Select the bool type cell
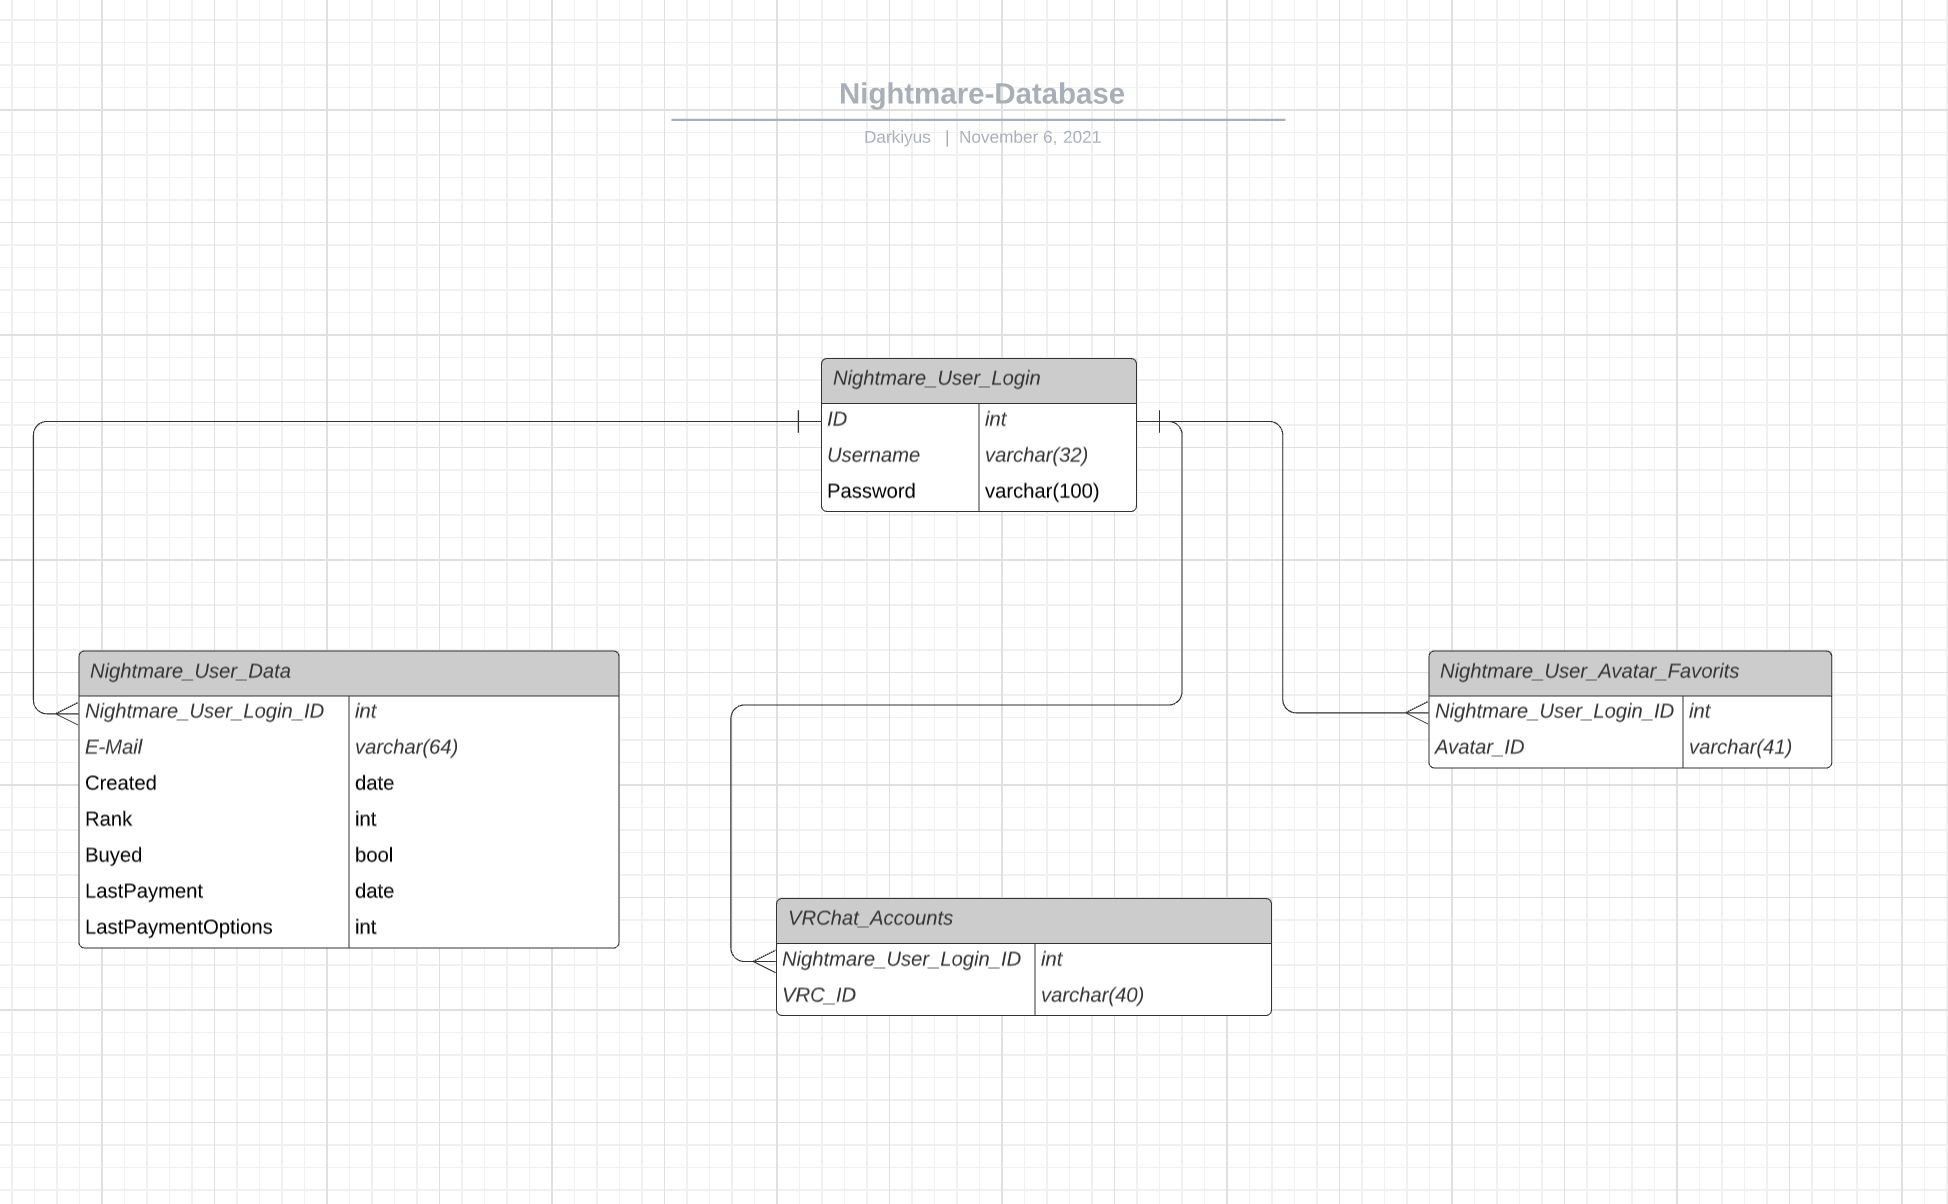The image size is (1948, 1204). pyautogui.click(x=484, y=856)
